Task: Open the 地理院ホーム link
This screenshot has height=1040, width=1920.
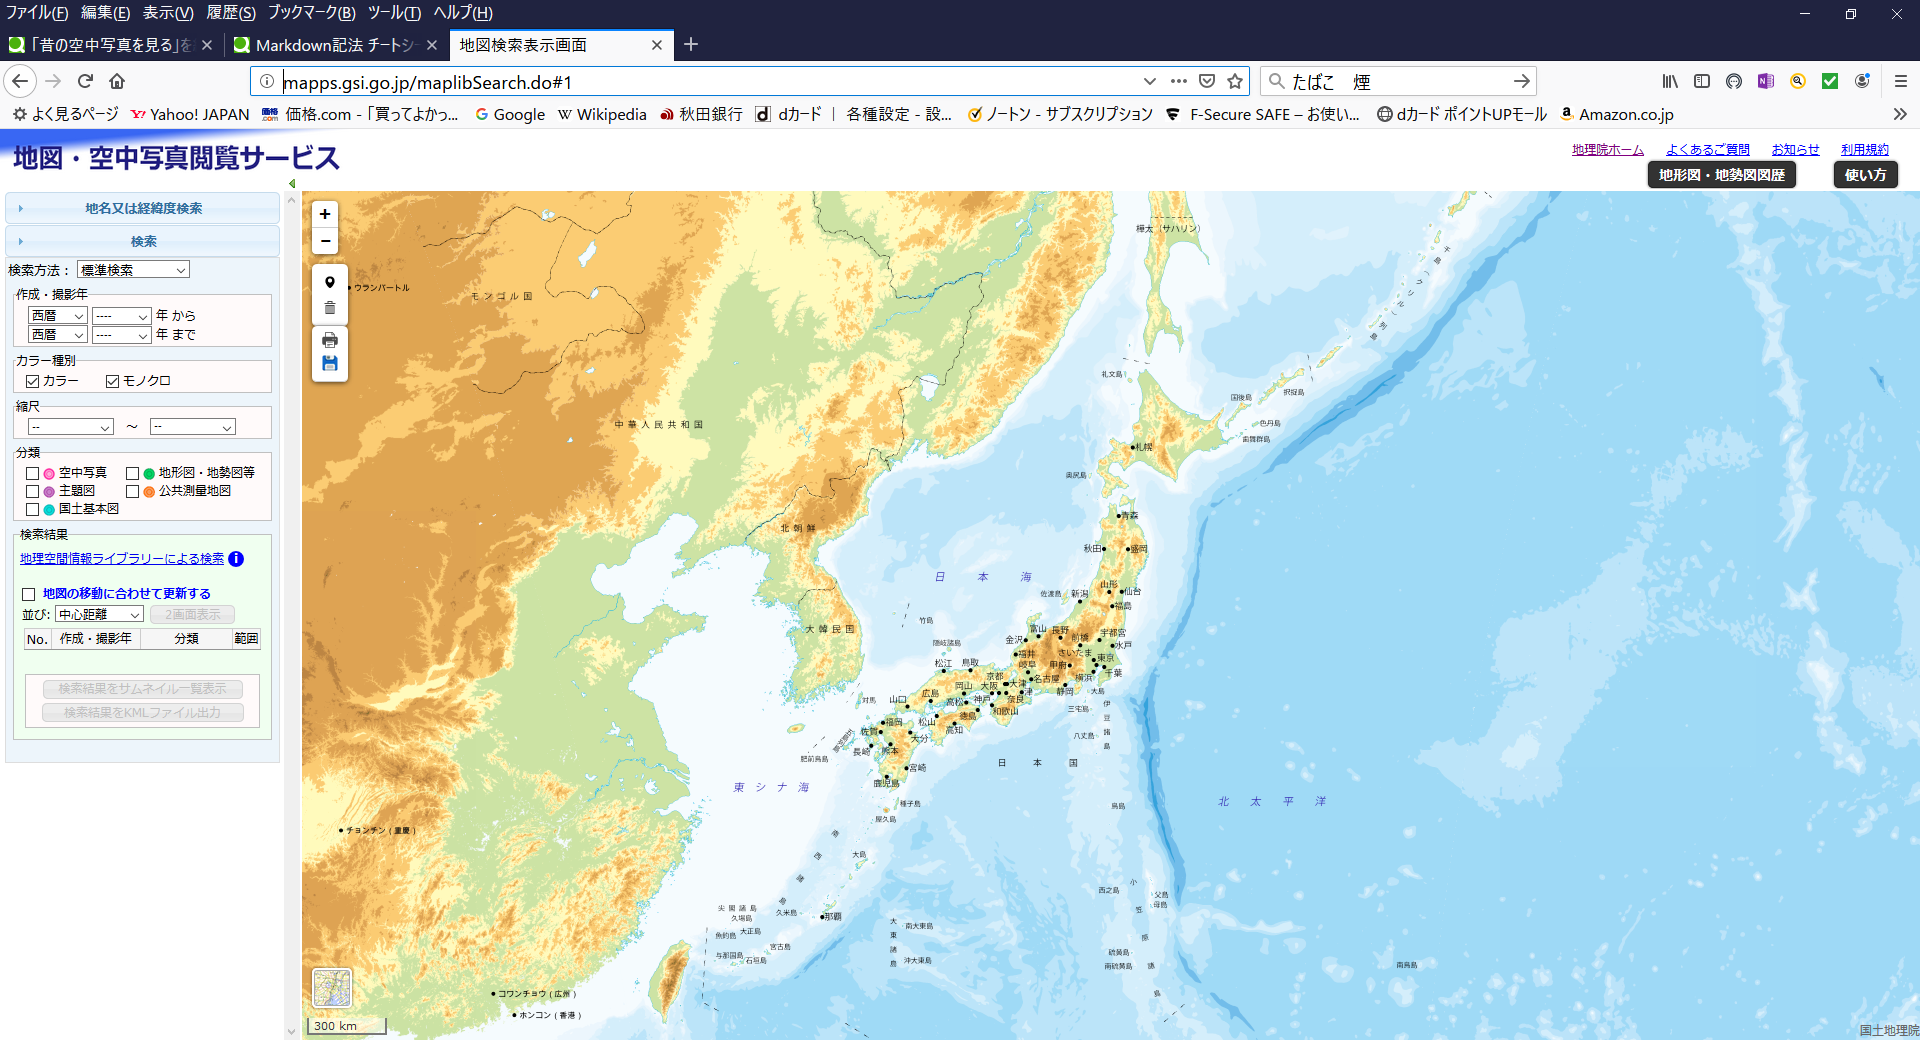Action: pos(1607,150)
